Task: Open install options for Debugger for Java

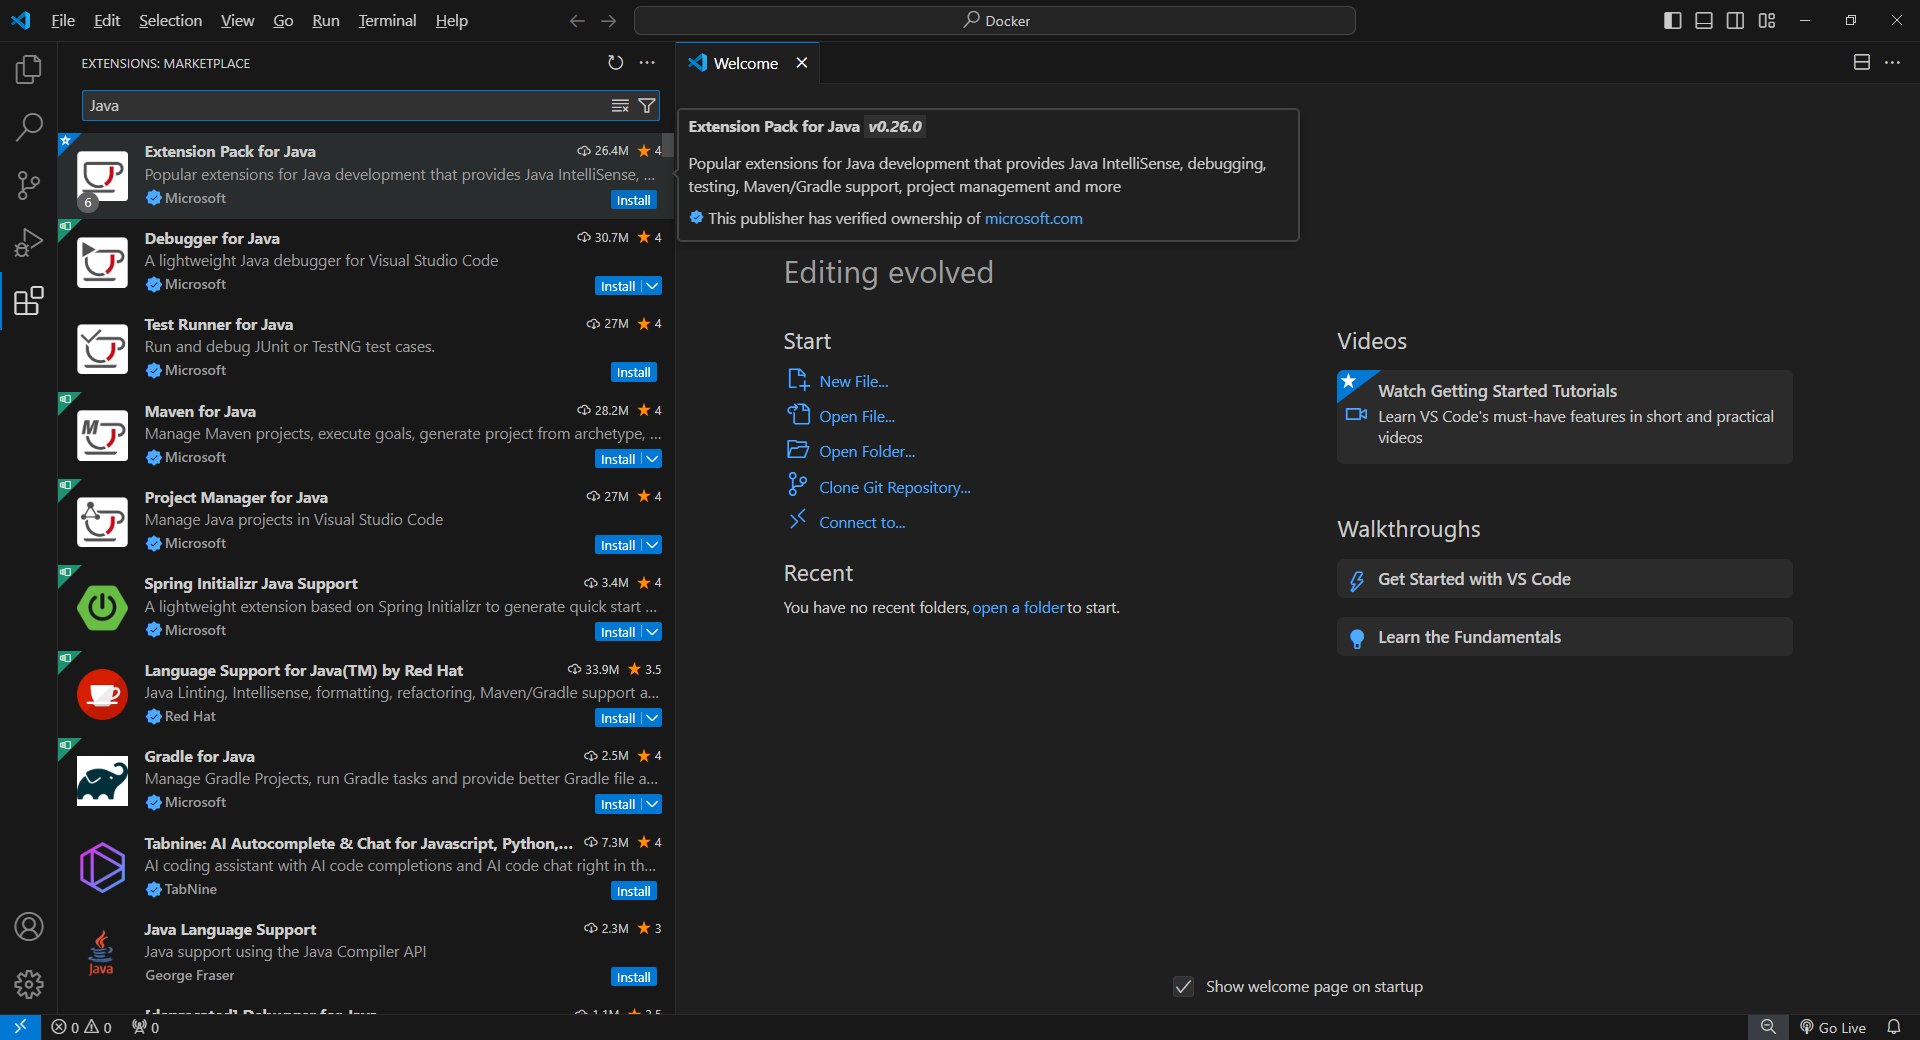Action: point(651,285)
